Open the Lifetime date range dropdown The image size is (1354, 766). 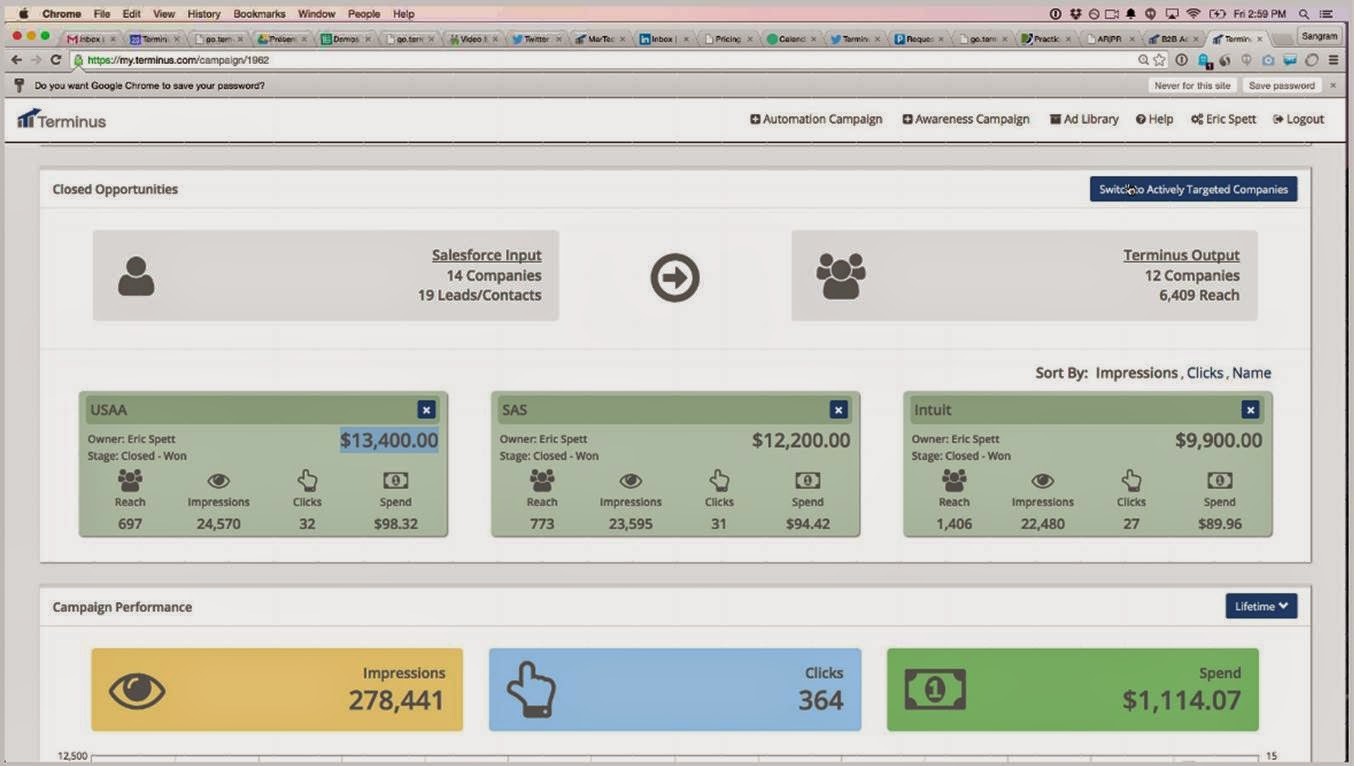(1261, 606)
